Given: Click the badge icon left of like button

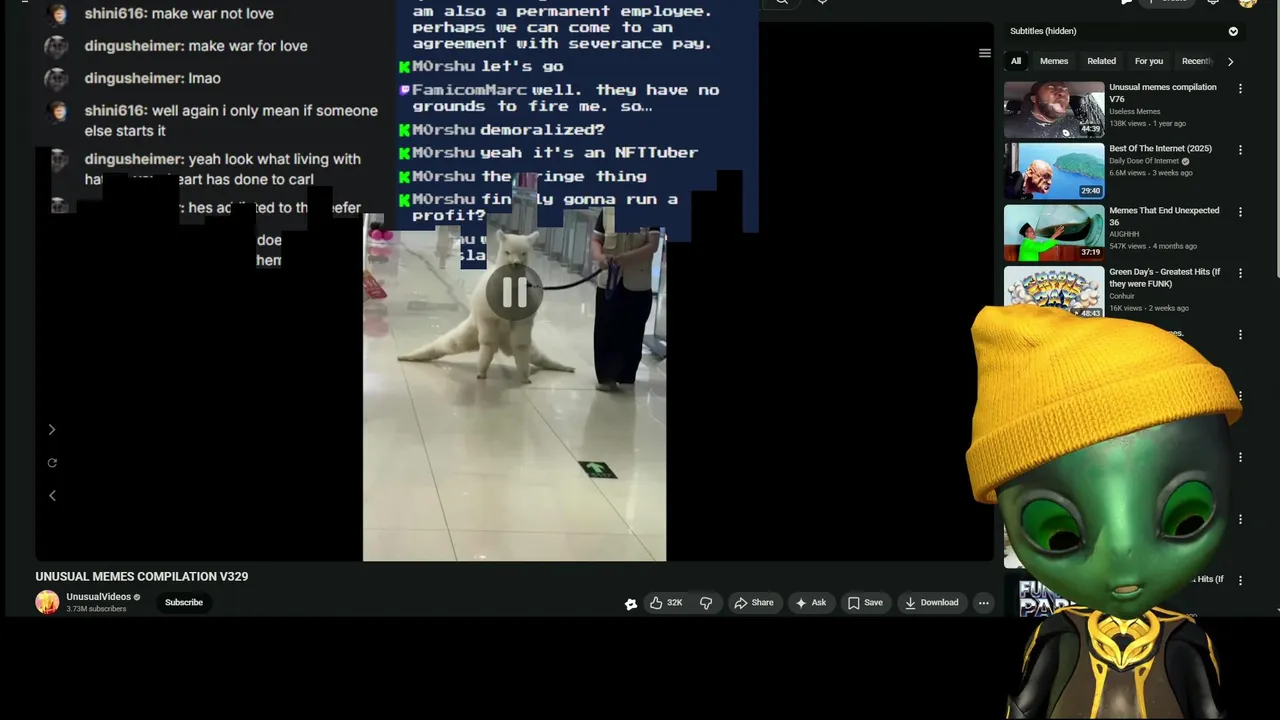Looking at the screenshot, I should tap(631, 604).
